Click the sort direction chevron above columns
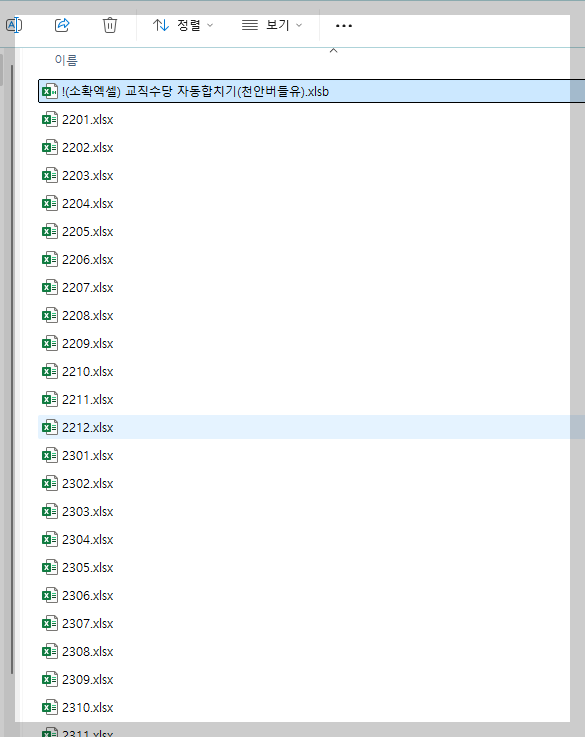The height and width of the screenshot is (737, 585). (x=334, y=50)
